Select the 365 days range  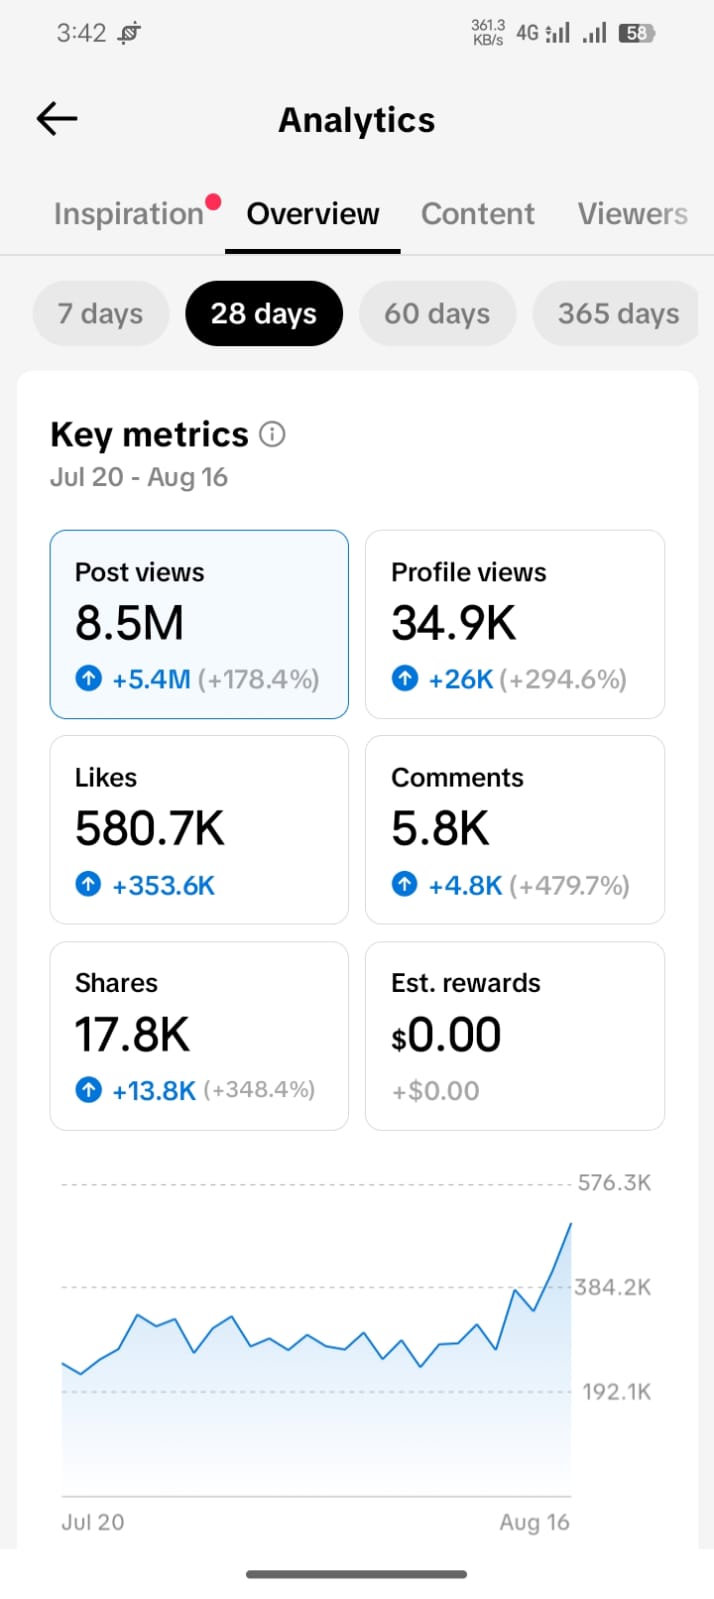(618, 313)
